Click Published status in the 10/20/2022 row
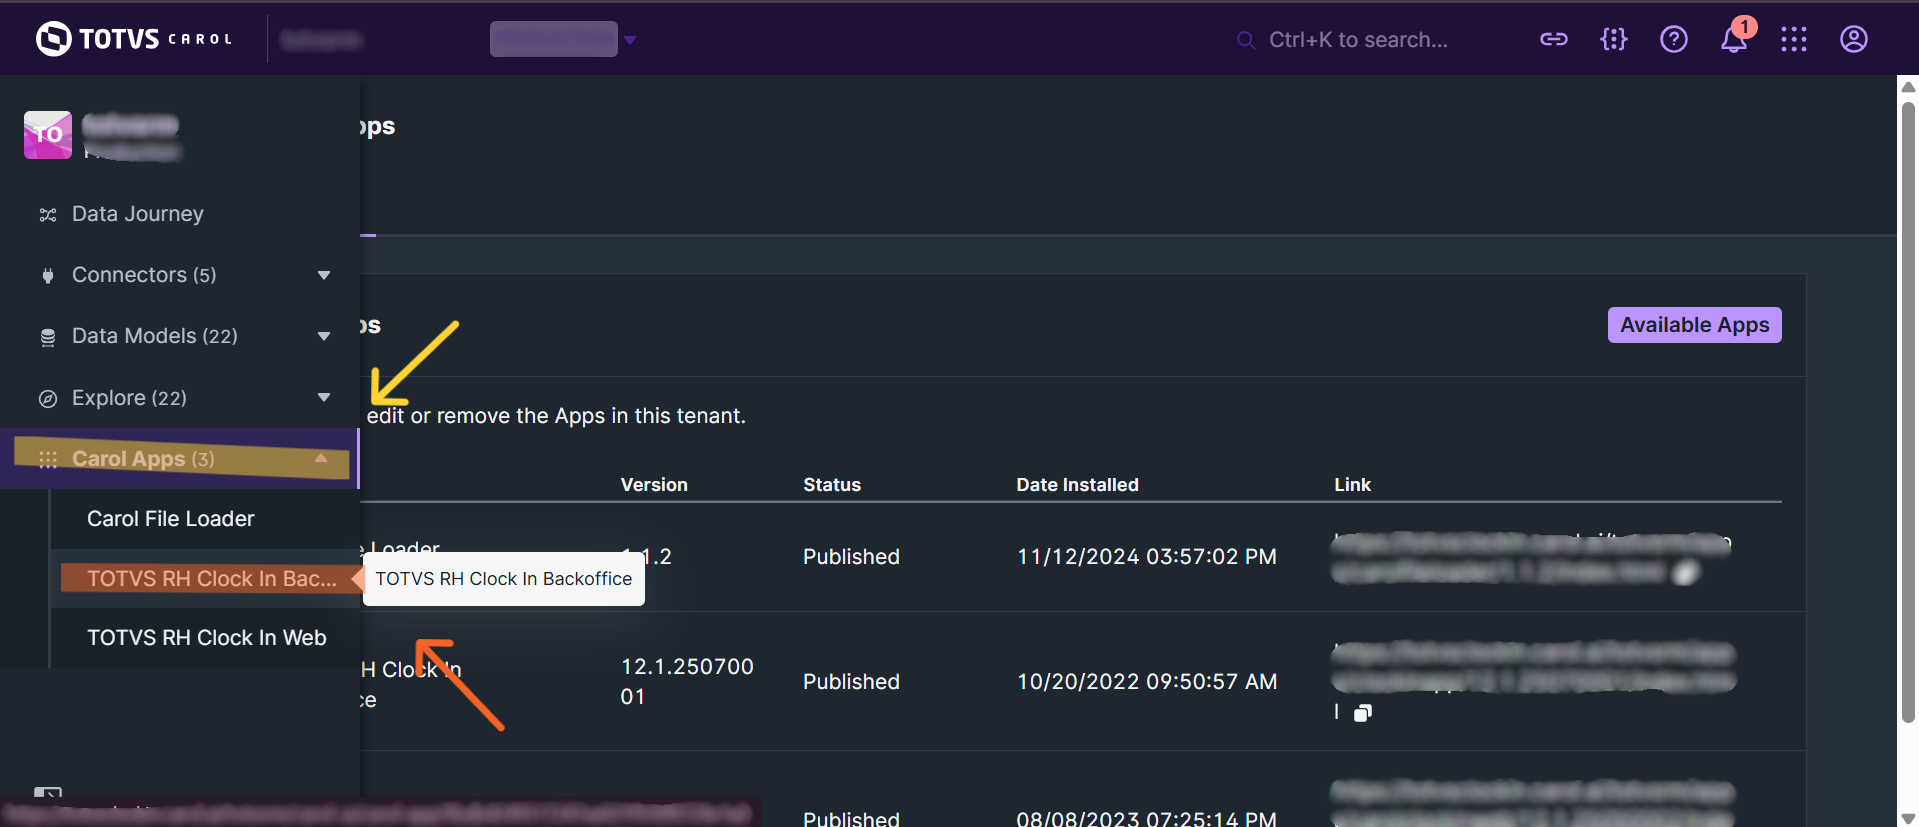Screen dimensions: 1919x827 tap(851, 682)
